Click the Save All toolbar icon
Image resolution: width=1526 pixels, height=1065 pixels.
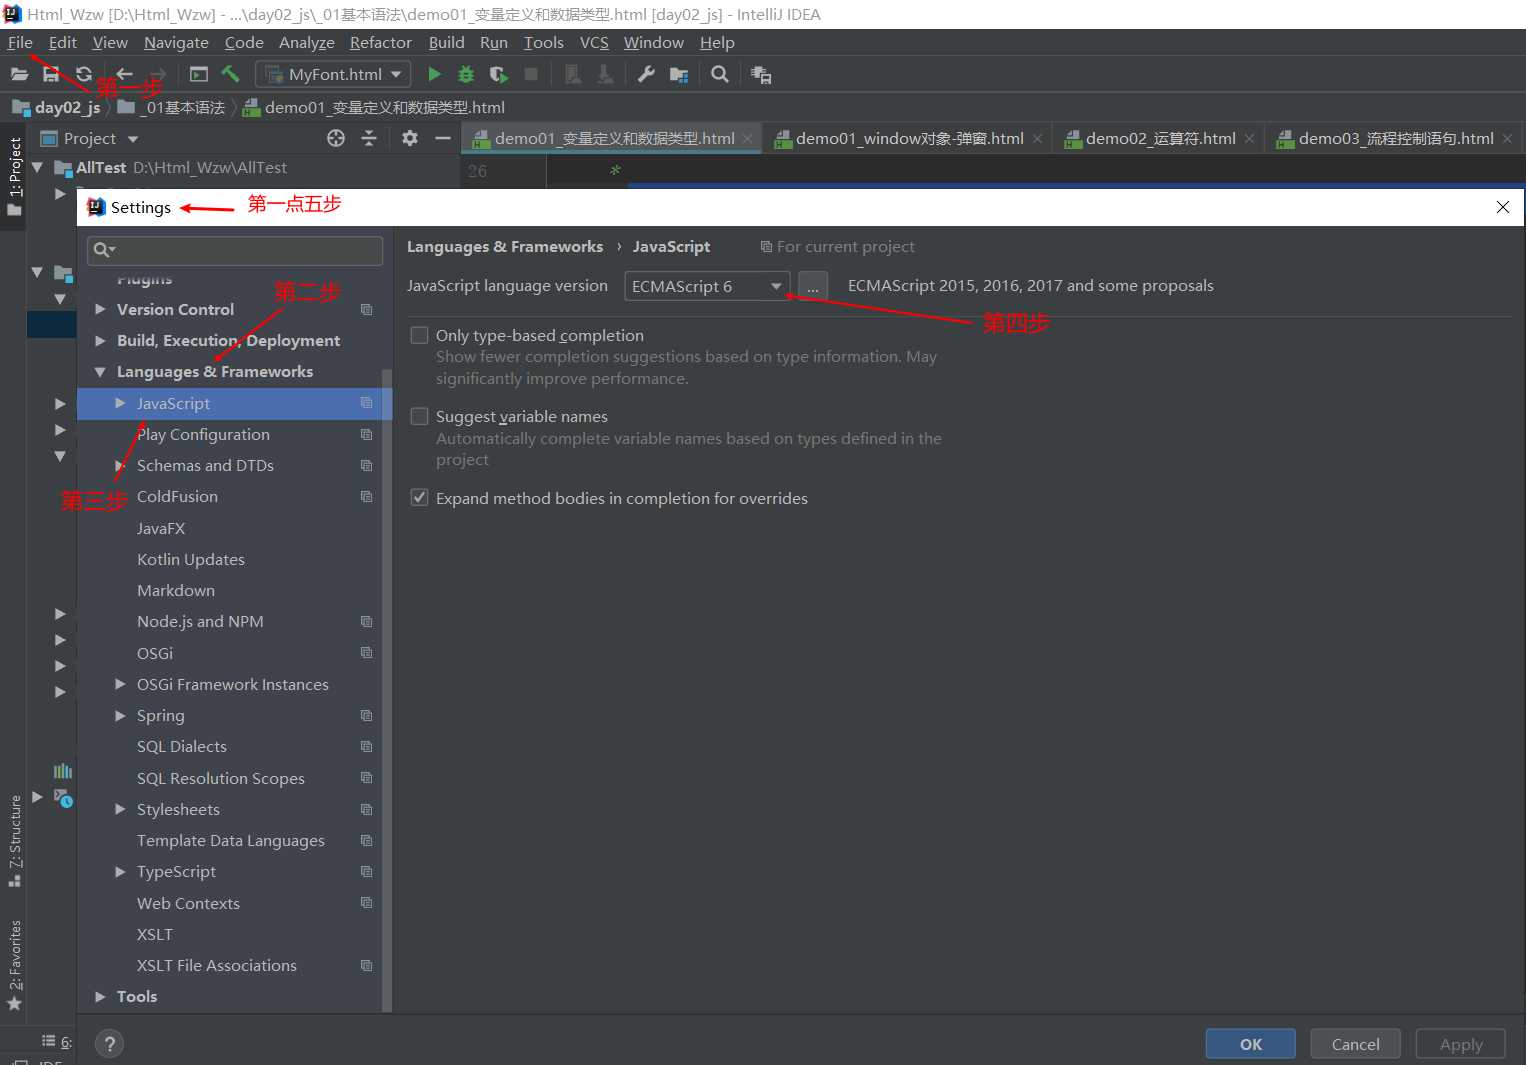[51, 74]
